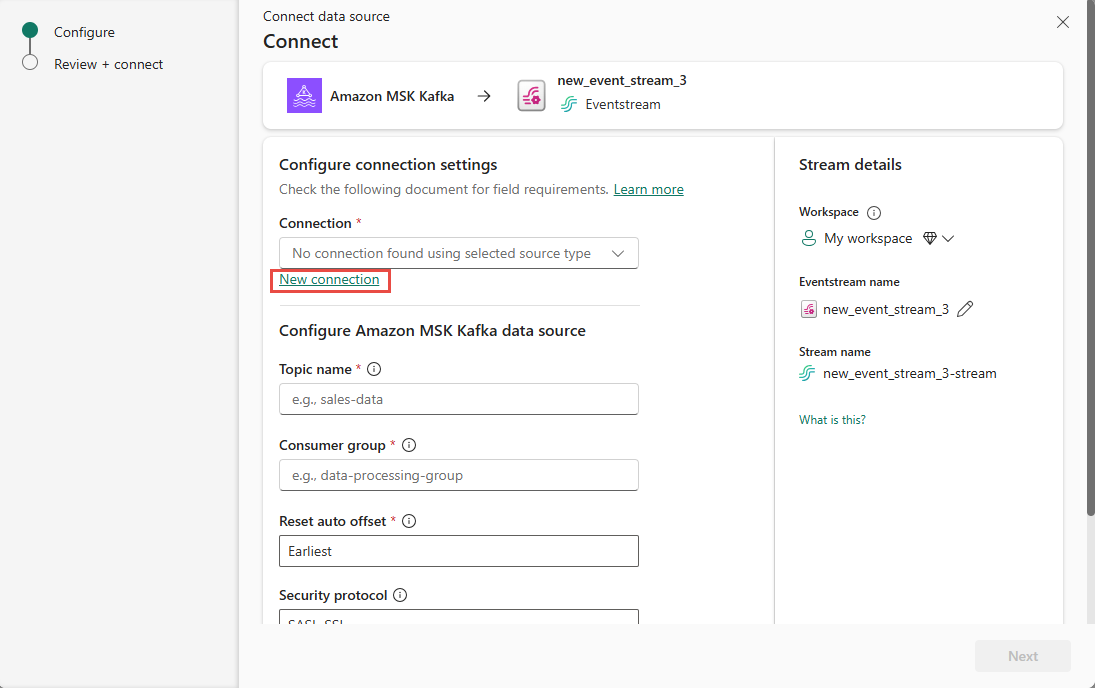1095x688 pixels.
Task: Click the Amazon MSK Kafka title text
Action: pyautogui.click(x=392, y=96)
